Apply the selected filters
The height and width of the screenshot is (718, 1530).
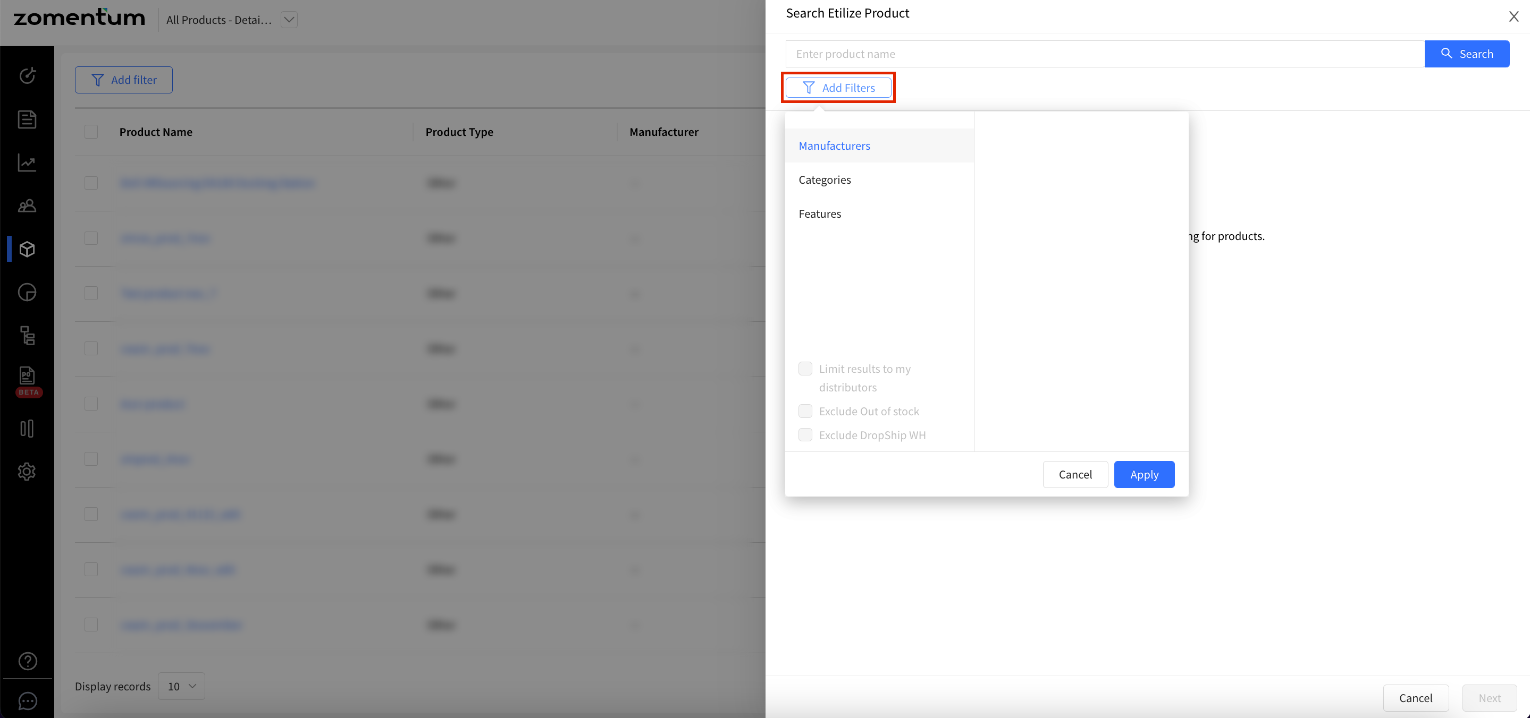coord(1144,475)
